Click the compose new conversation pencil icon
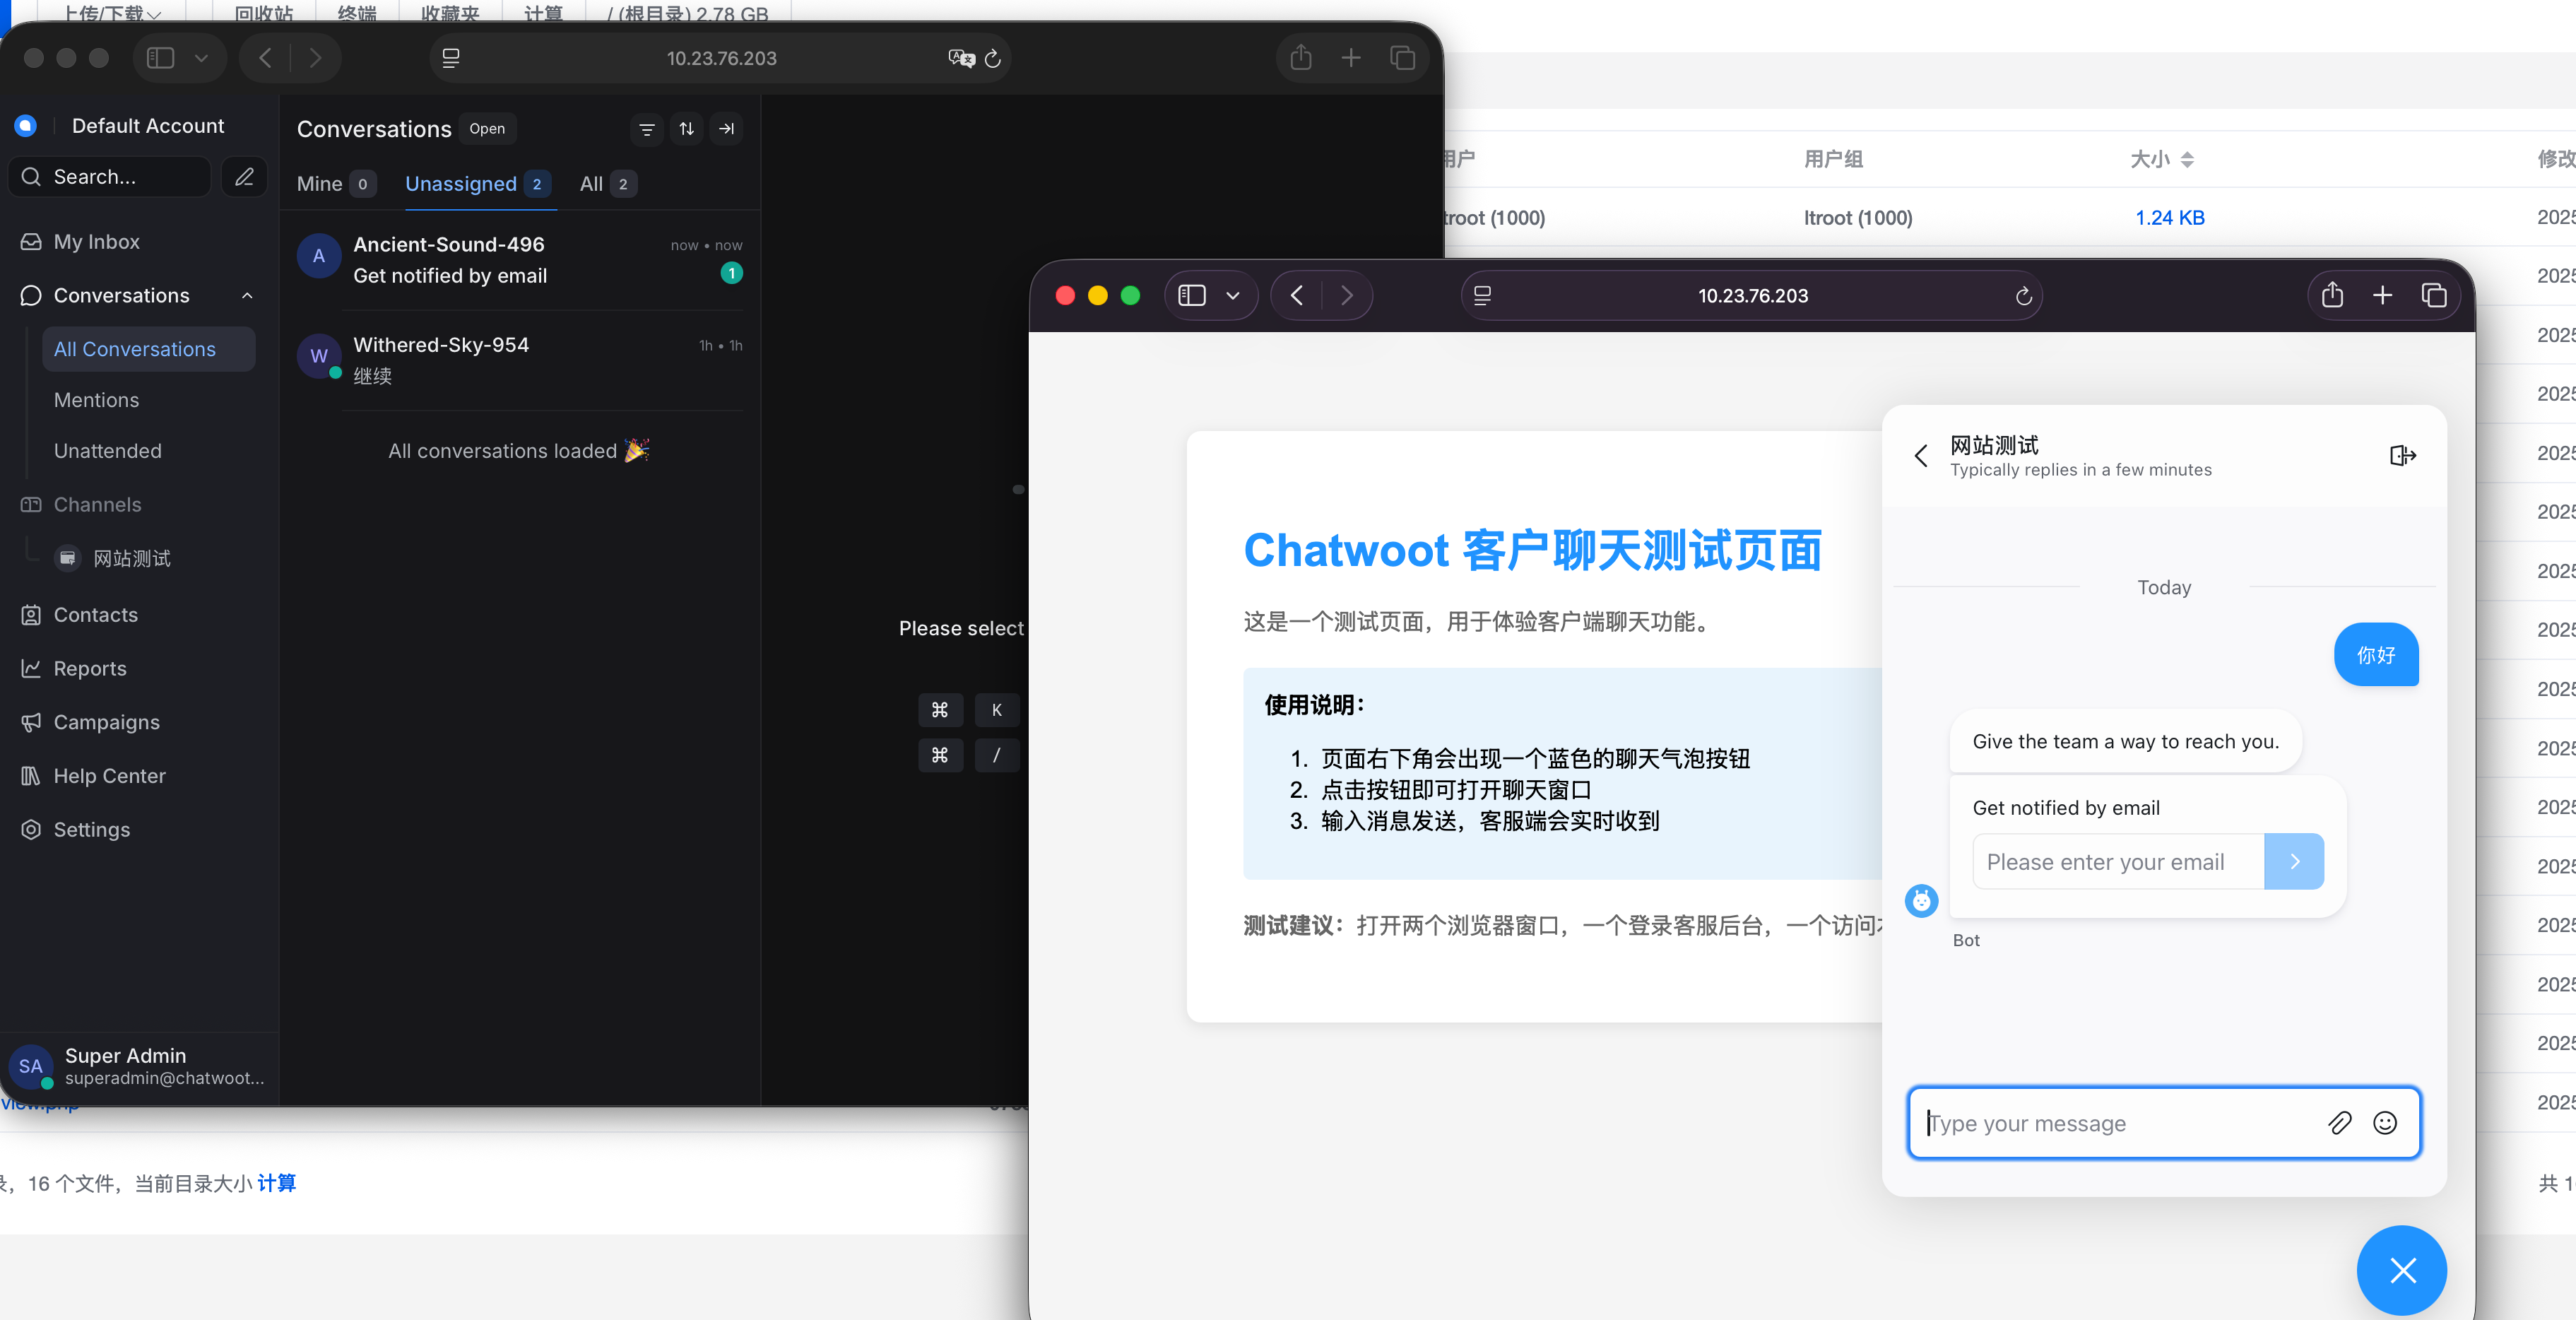The image size is (2576, 1320). (x=244, y=177)
